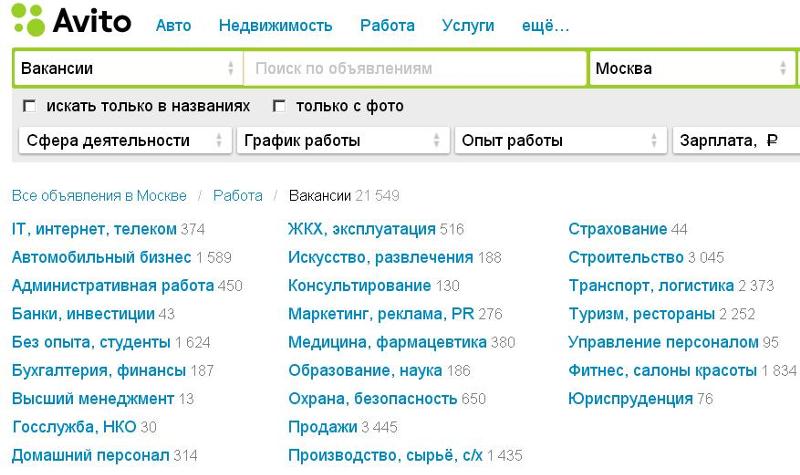Open Без опыта, студенты category

[x=91, y=342]
